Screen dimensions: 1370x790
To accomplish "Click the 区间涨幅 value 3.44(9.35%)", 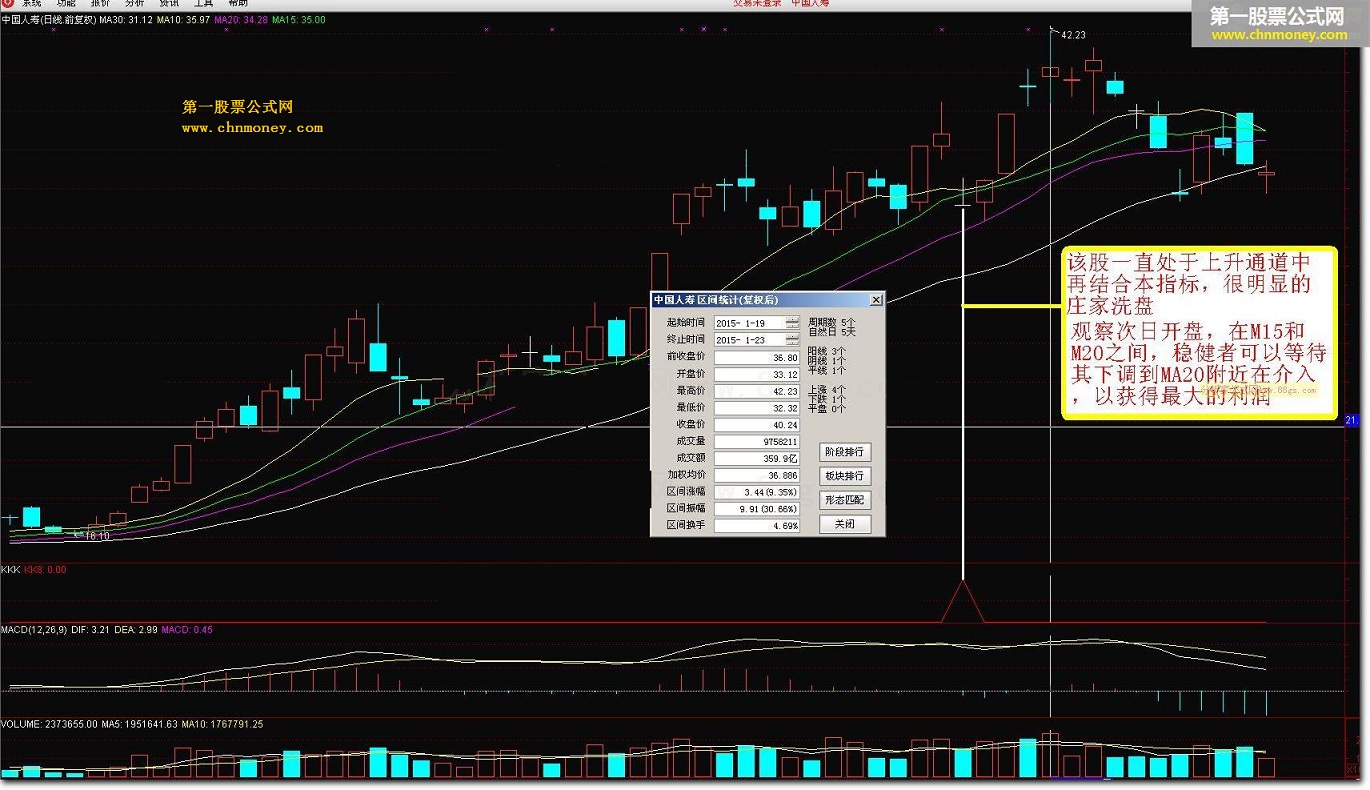I will 757,492.
